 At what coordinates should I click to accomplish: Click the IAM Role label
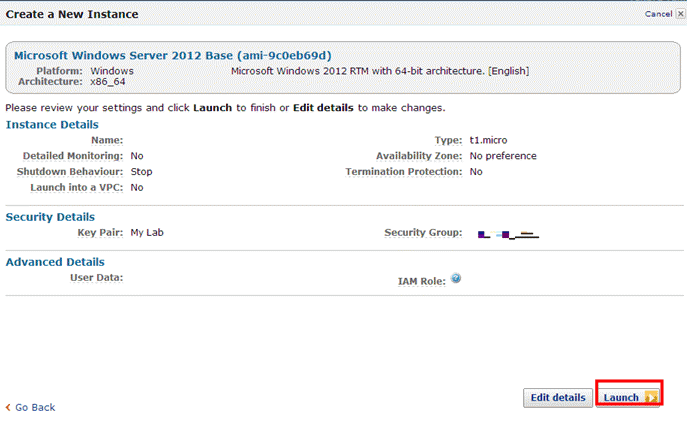click(421, 281)
